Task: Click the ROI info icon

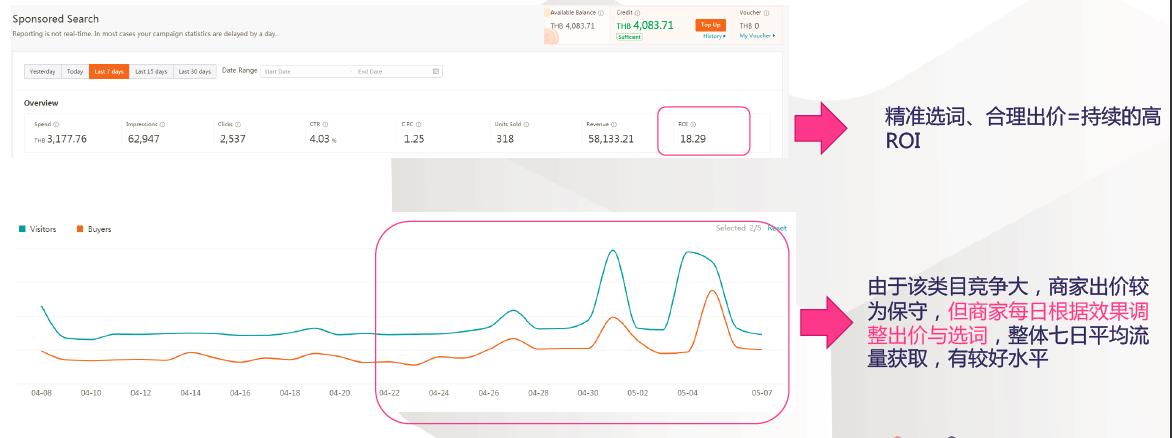Action: click(x=693, y=124)
